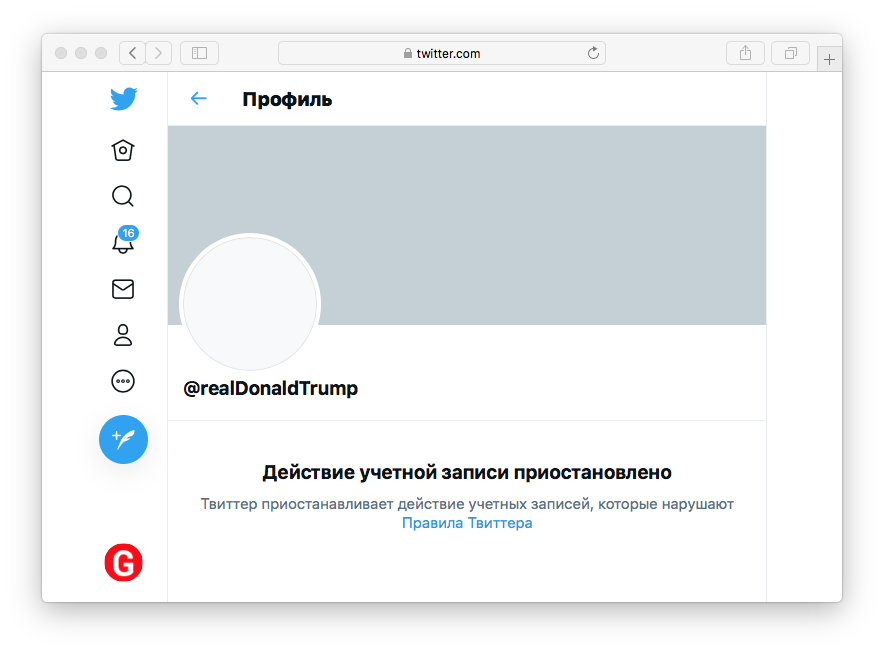Reload the page in Safari

[593, 53]
